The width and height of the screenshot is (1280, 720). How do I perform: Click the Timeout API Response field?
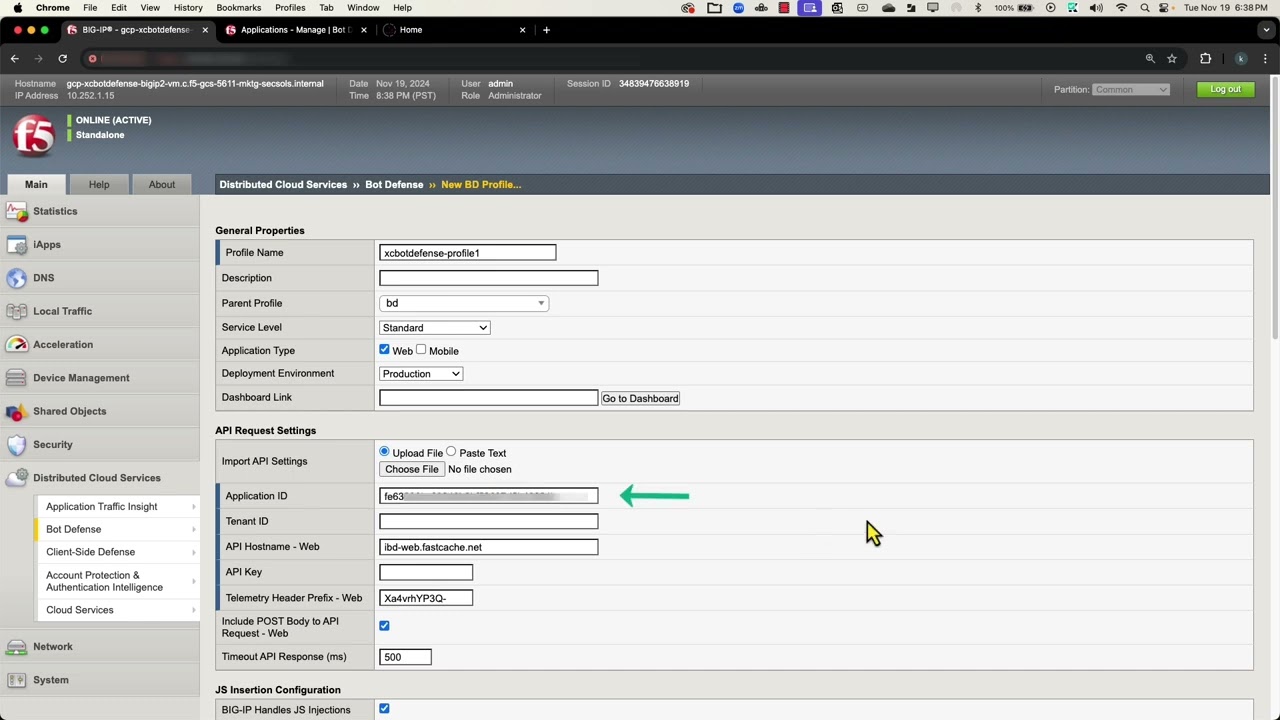coord(405,657)
